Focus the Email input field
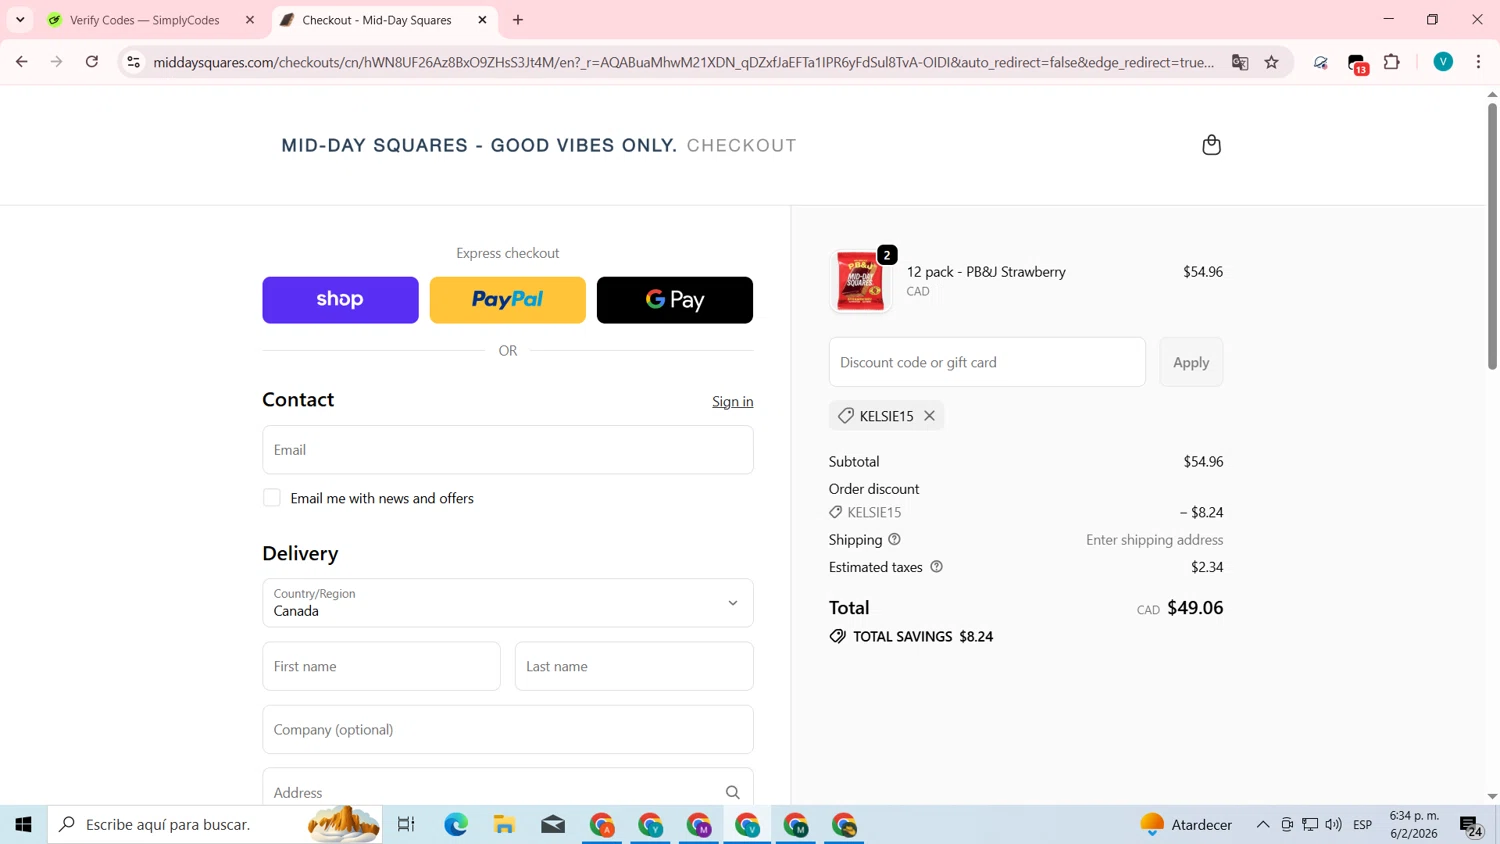 click(x=507, y=450)
